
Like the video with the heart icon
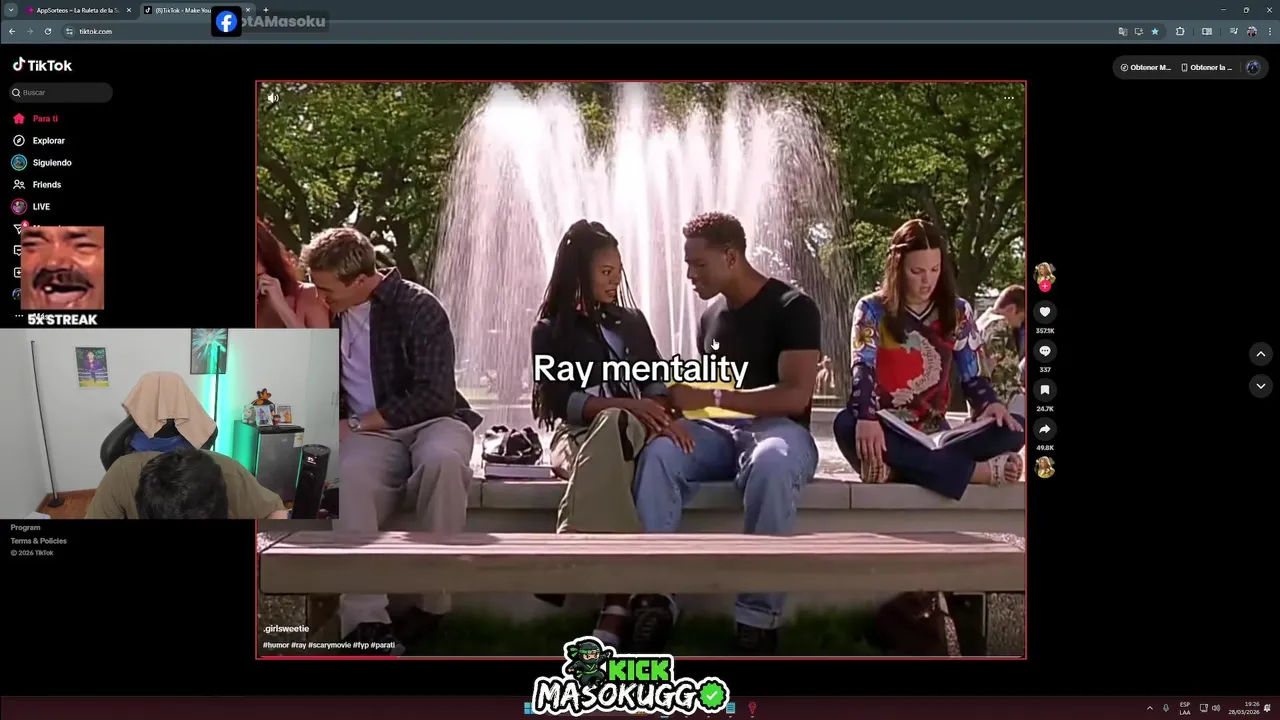pos(1044,312)
